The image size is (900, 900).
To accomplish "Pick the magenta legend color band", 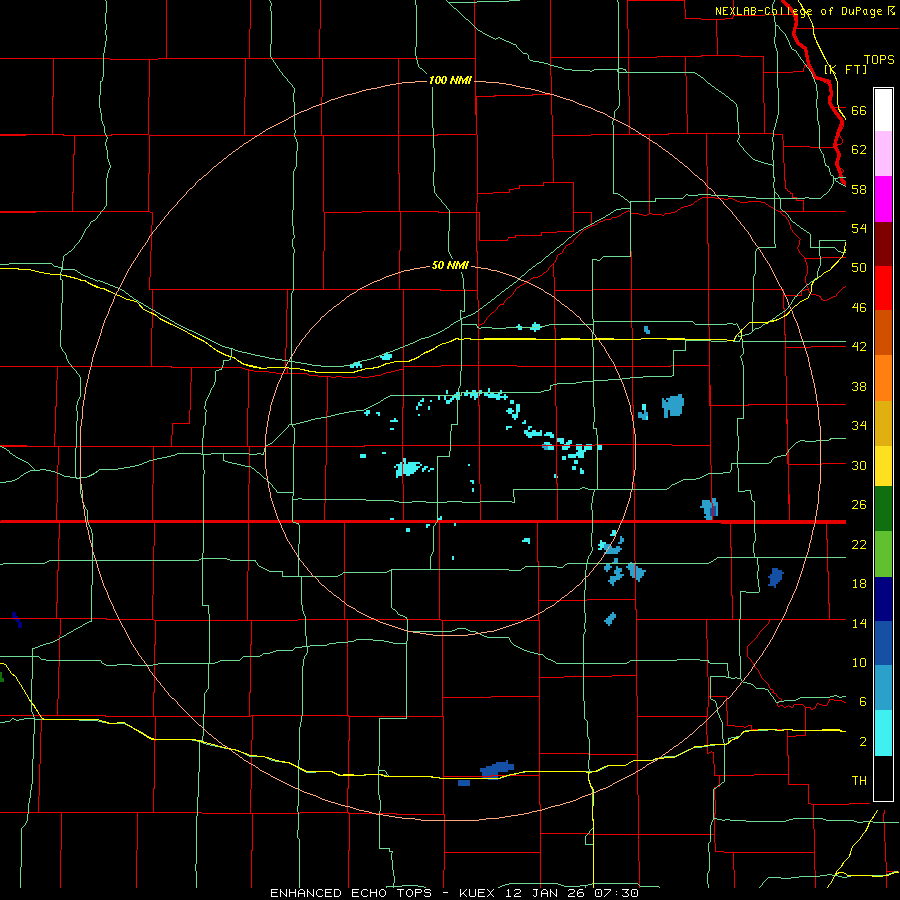I will [883, 199].
